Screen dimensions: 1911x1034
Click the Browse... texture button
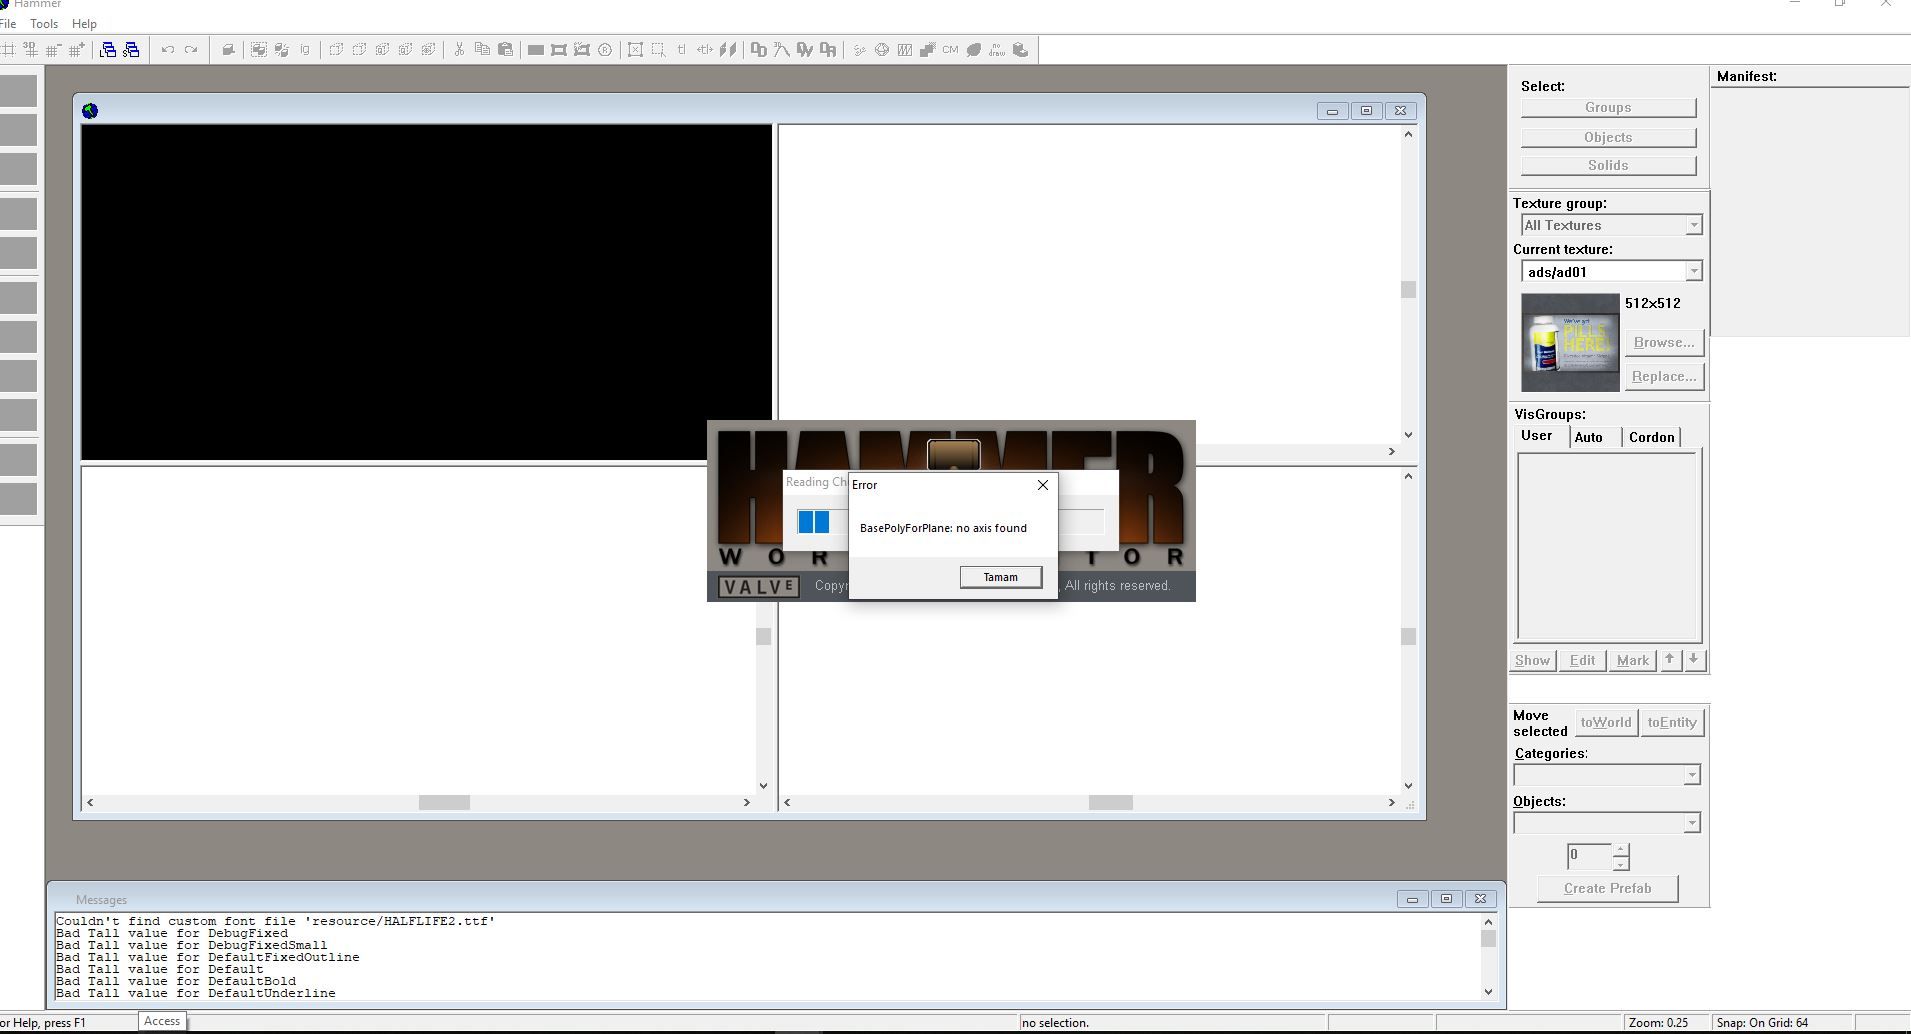click(x=1664, y=343)
